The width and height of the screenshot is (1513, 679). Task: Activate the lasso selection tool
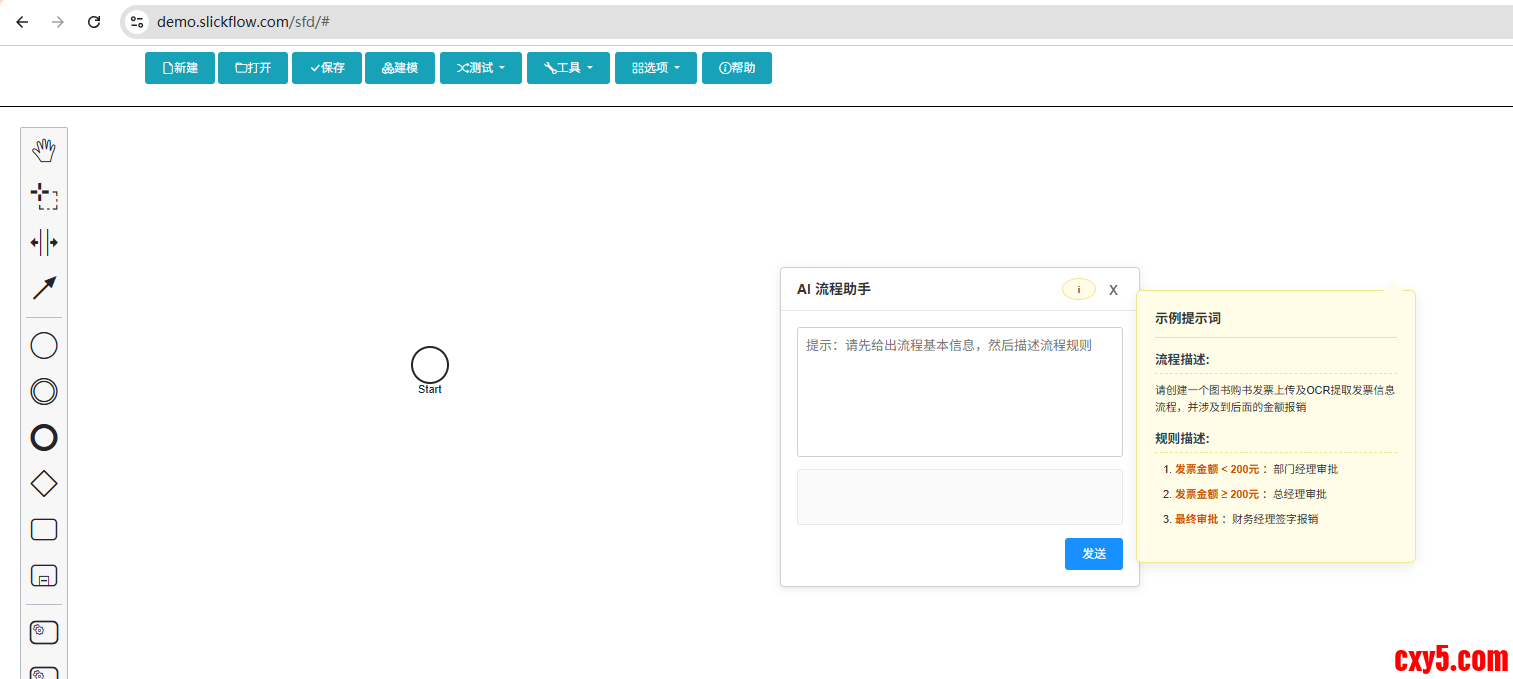pyautogui.click(x=44, y=196)
